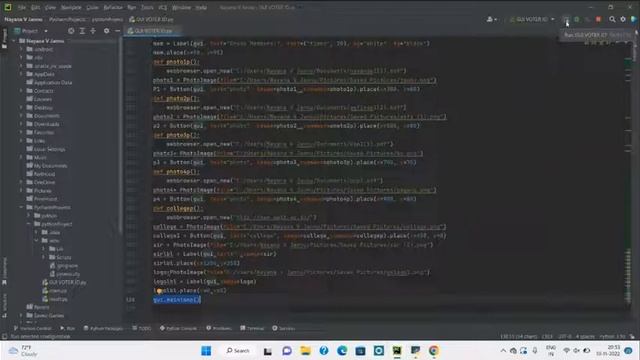
Task: Expand the Pictures folder
Action: pyautogui.click(x=21, y=191)
